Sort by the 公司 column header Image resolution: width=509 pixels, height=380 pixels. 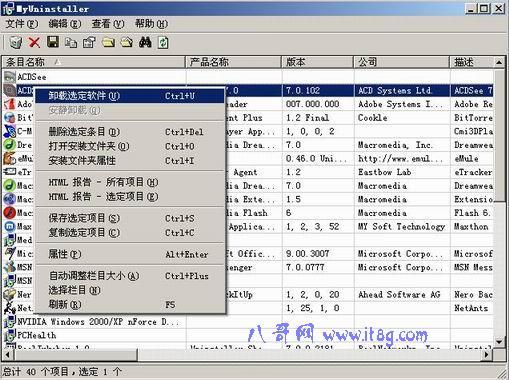pos(402,62)
